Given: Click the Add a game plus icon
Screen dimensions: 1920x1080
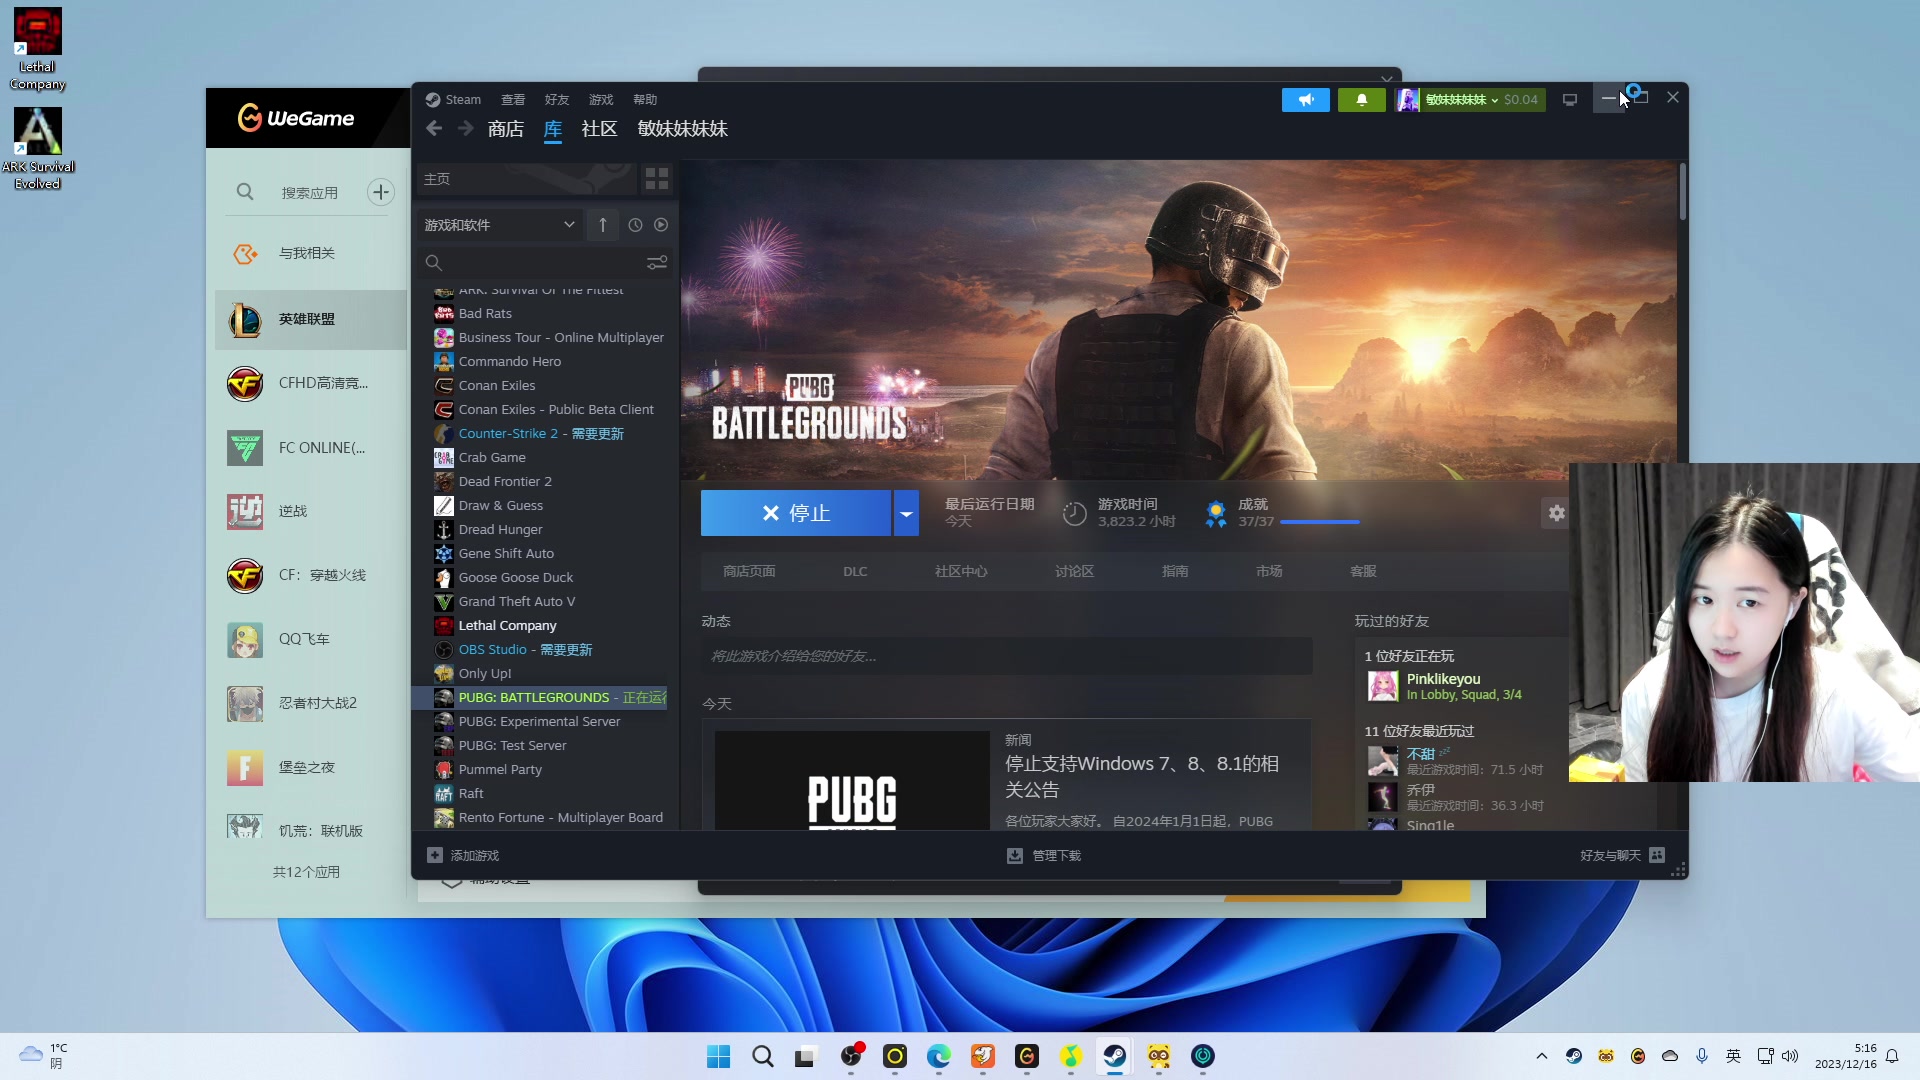Looking at the screenshot, I should [x=435, y=855].
